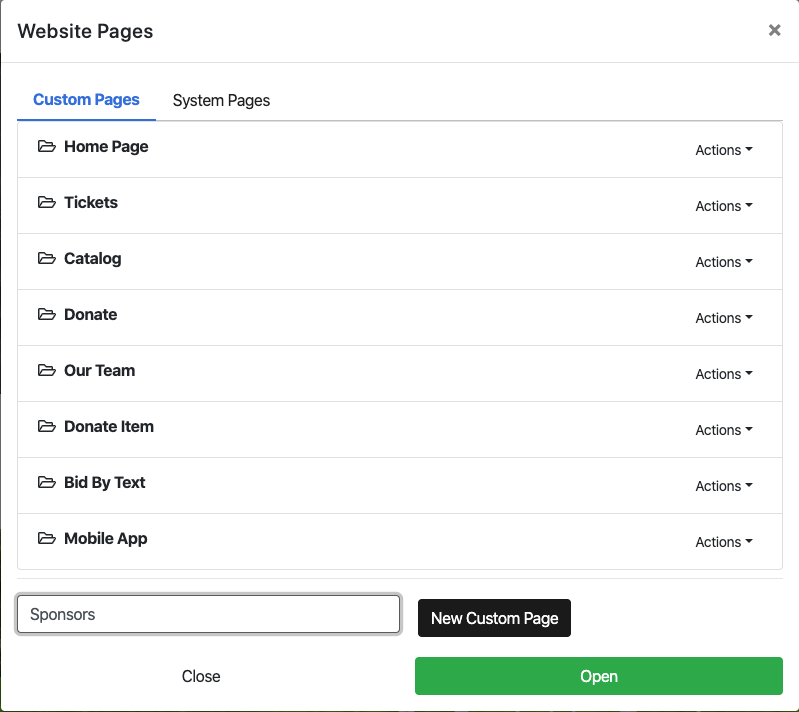
Task: Click the folder icon beside Donate Item
Action: (46, 427)
